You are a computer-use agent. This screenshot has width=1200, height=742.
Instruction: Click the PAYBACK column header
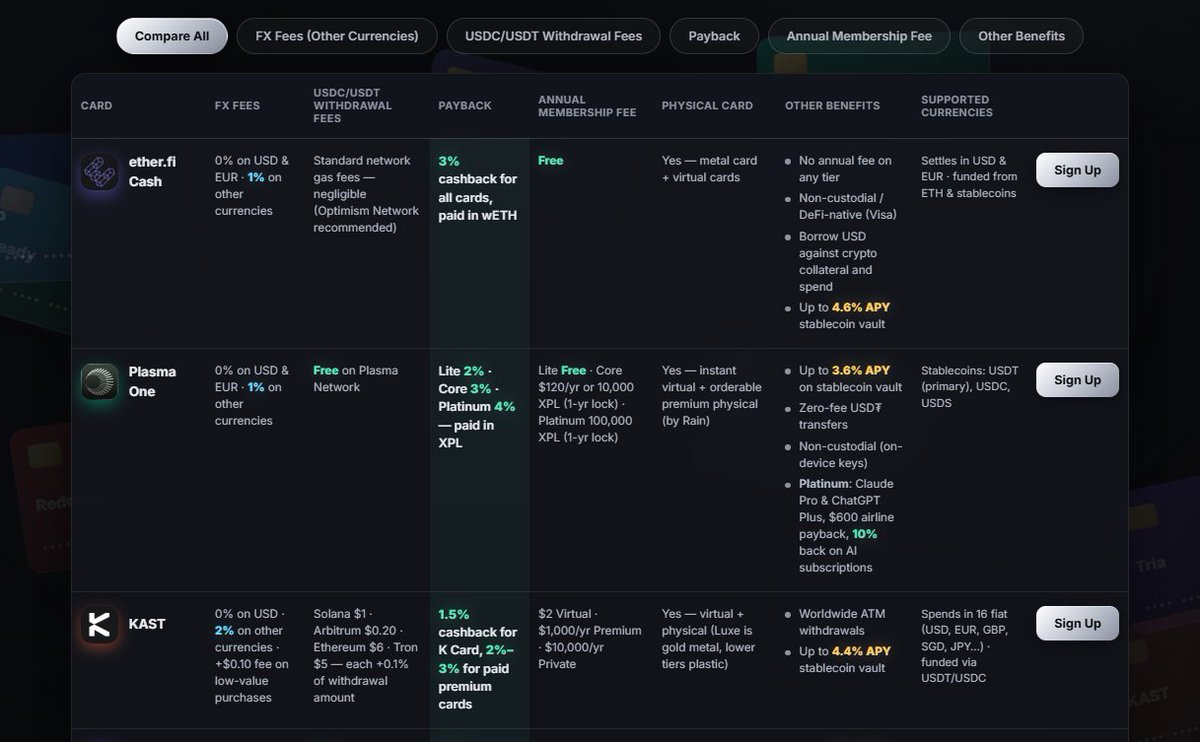[x=465, y=106]
